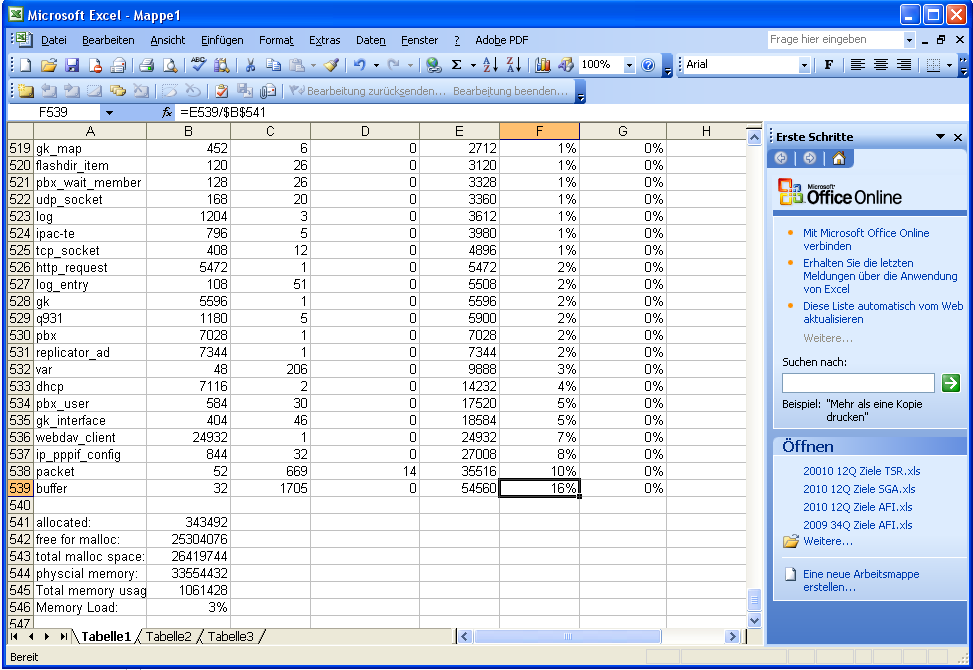Image resolution: width=973 pixels, height=670 pixels.
Task: Open Formatting toolbar options arrow
Action: click(x=963, y=65)
